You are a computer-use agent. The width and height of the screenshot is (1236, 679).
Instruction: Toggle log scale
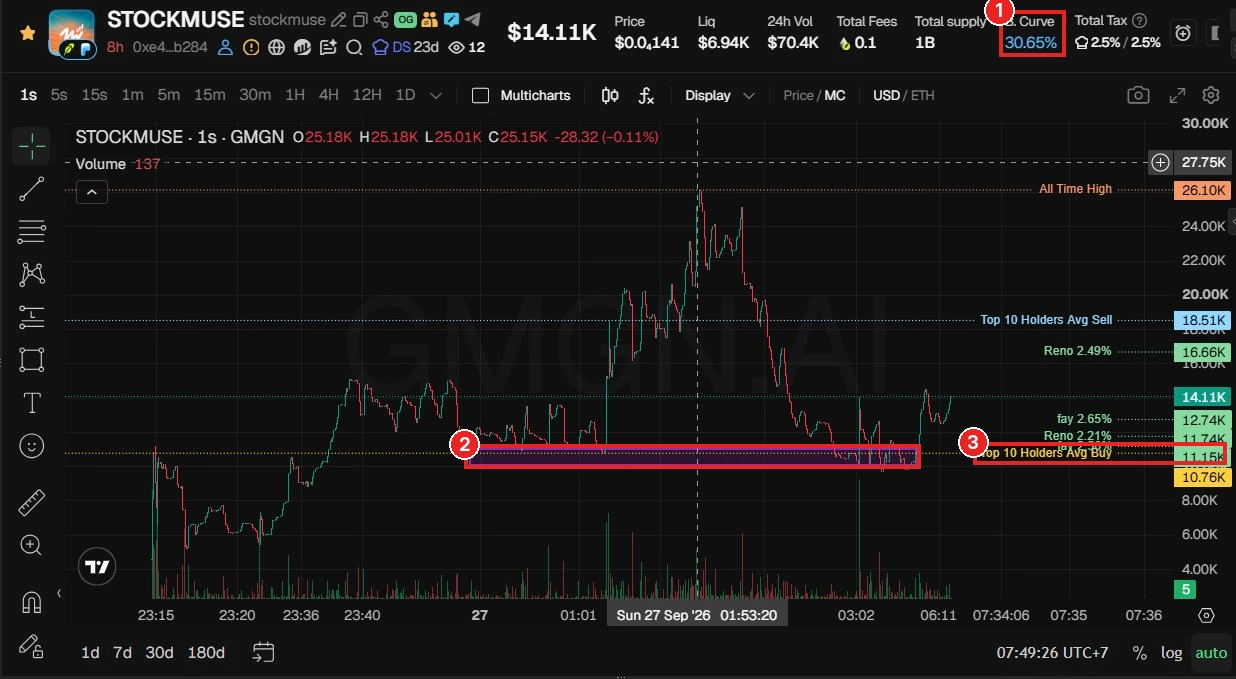[x=1170, y=653]
